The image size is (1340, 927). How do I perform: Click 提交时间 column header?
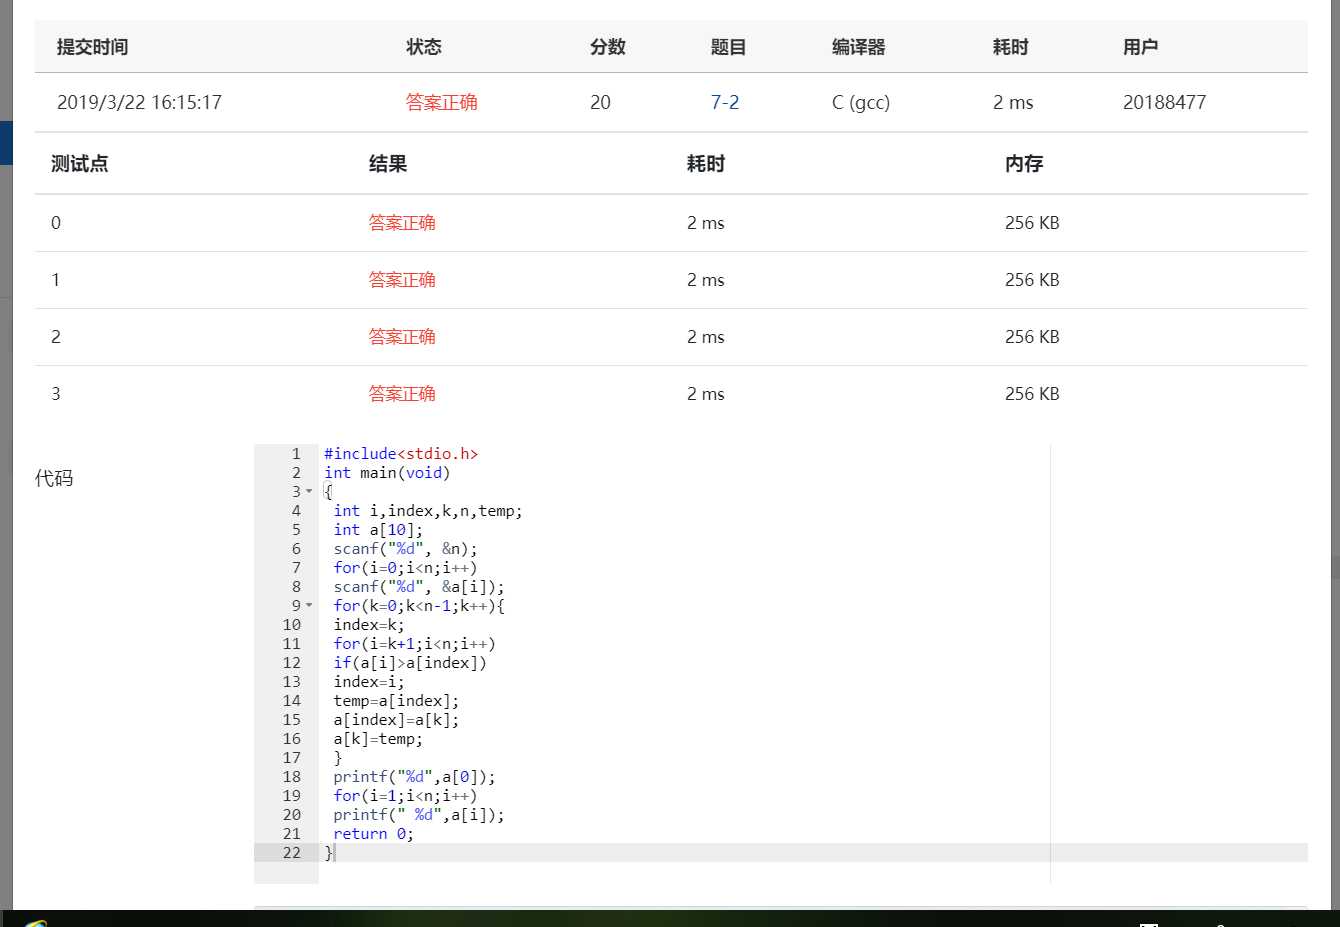click(x=92, y=47)
